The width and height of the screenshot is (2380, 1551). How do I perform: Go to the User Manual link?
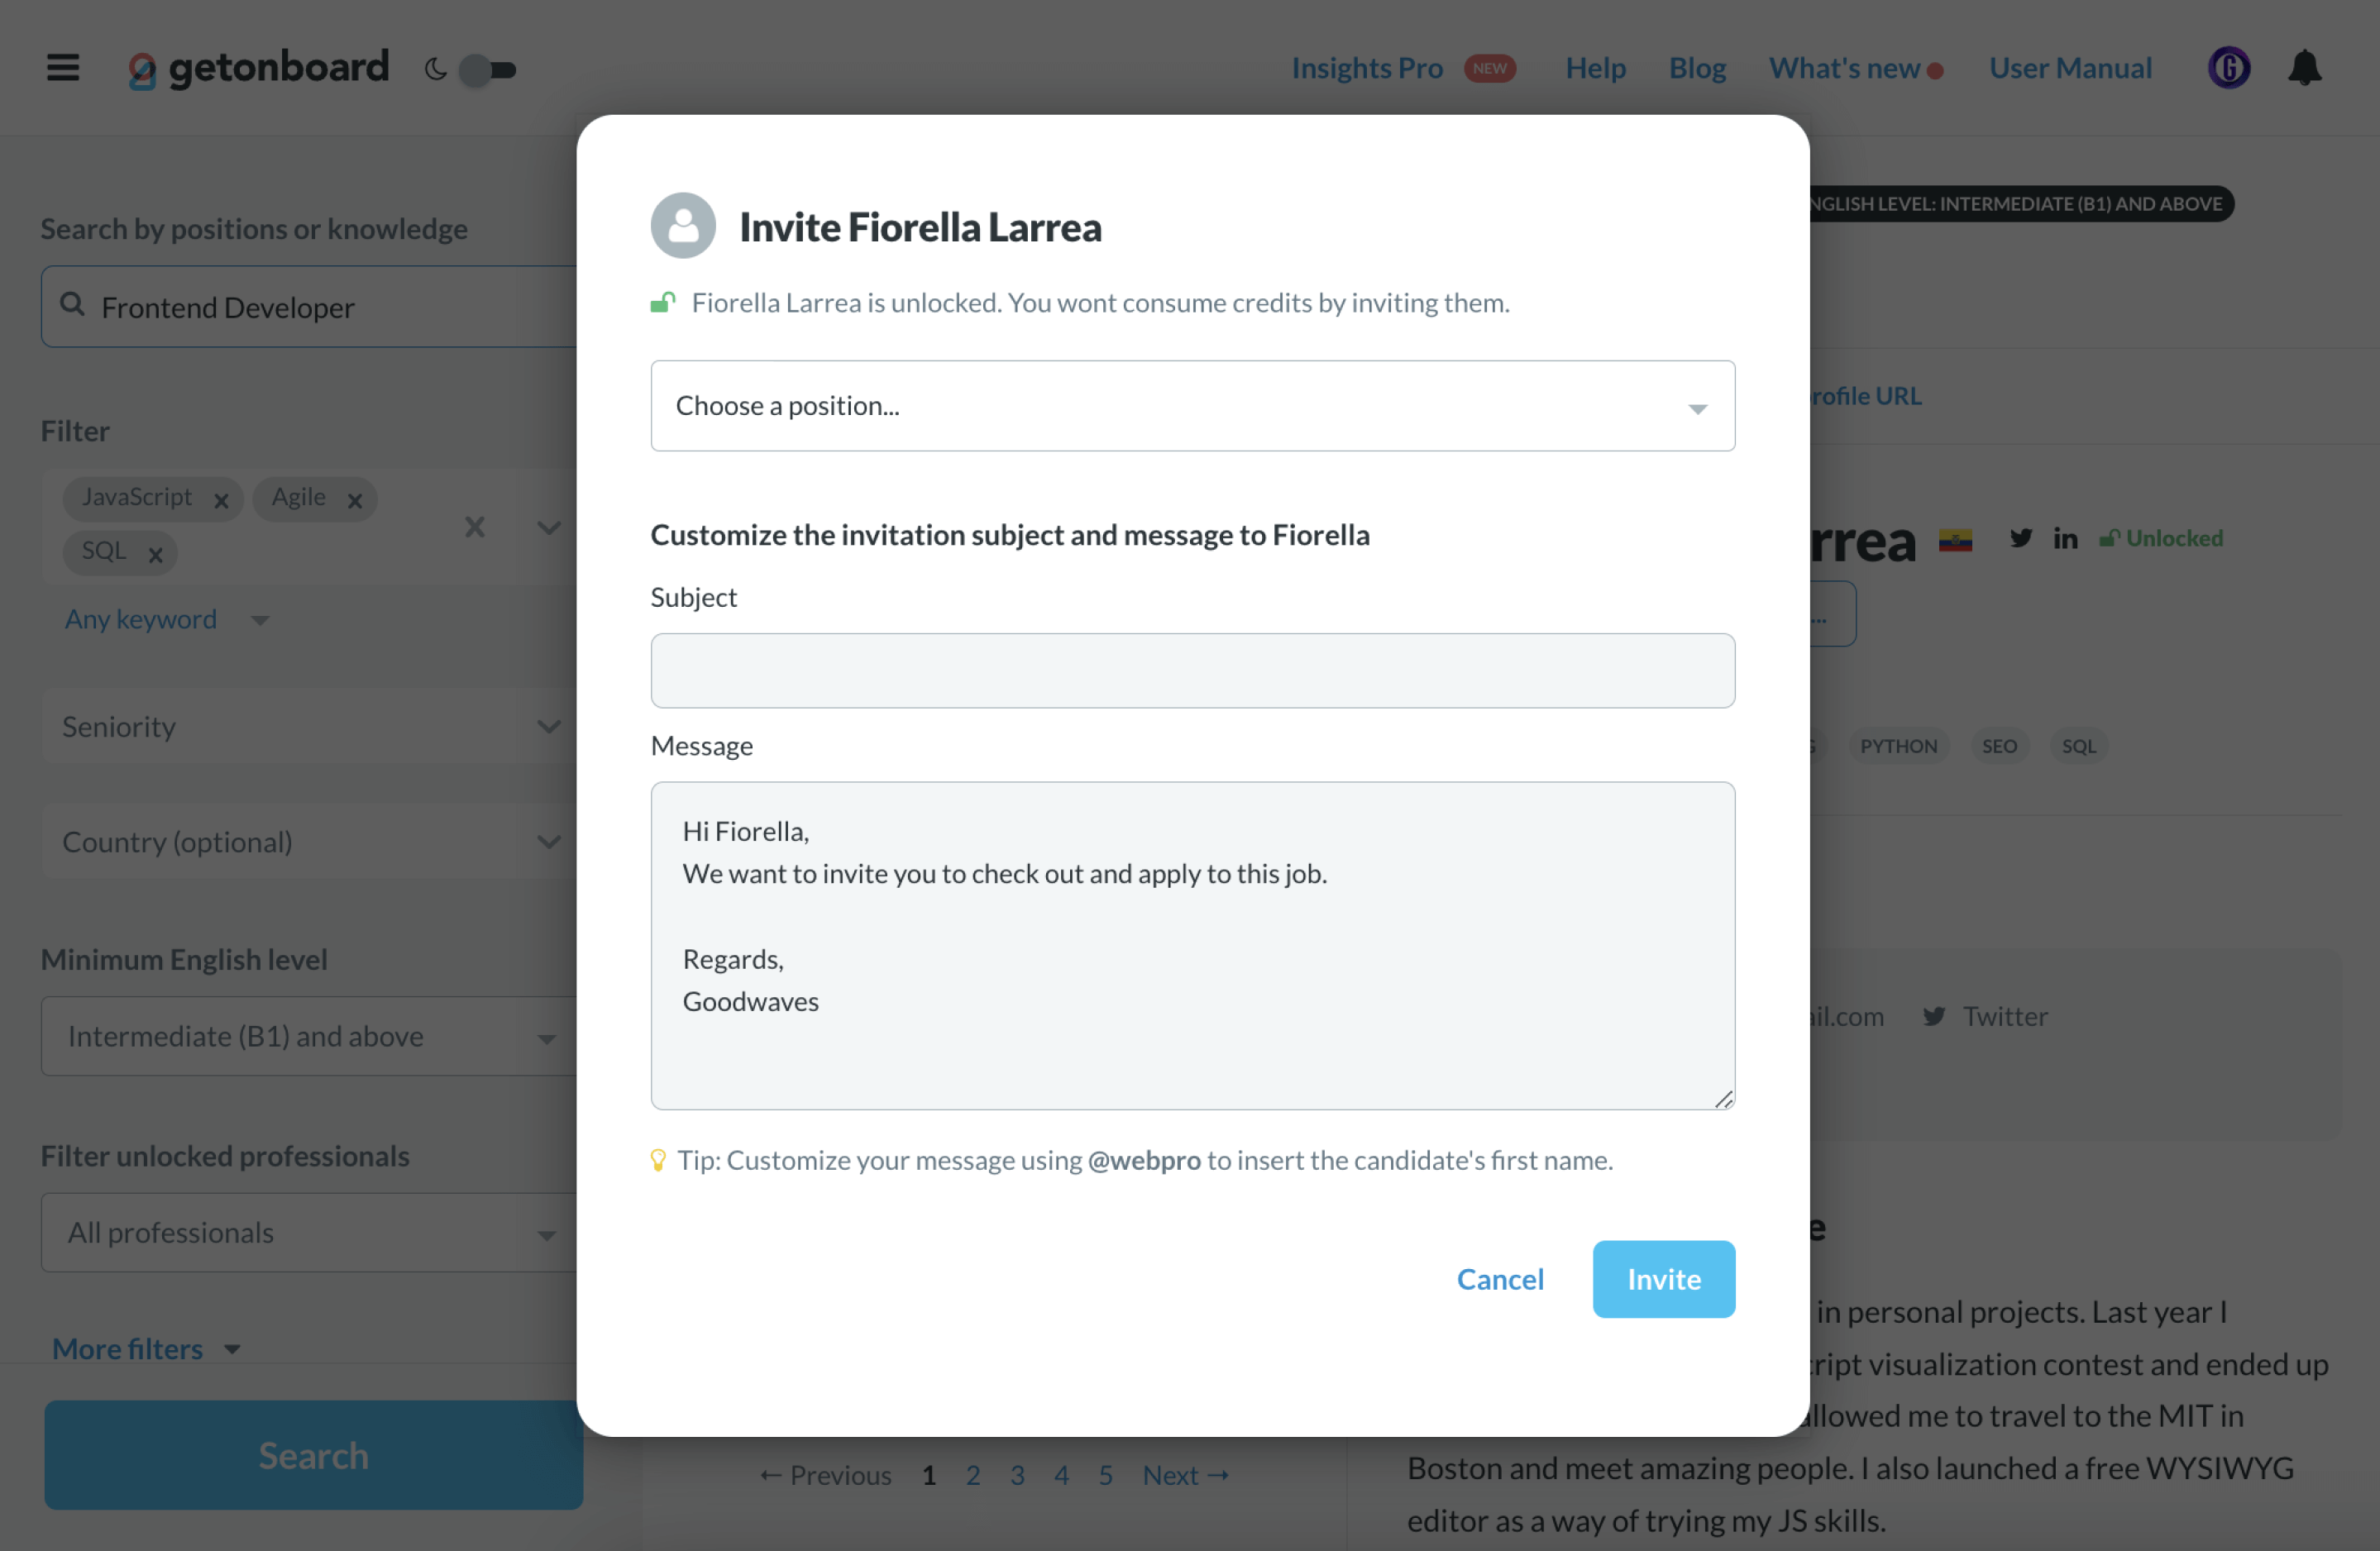[x=2069, y=67]
